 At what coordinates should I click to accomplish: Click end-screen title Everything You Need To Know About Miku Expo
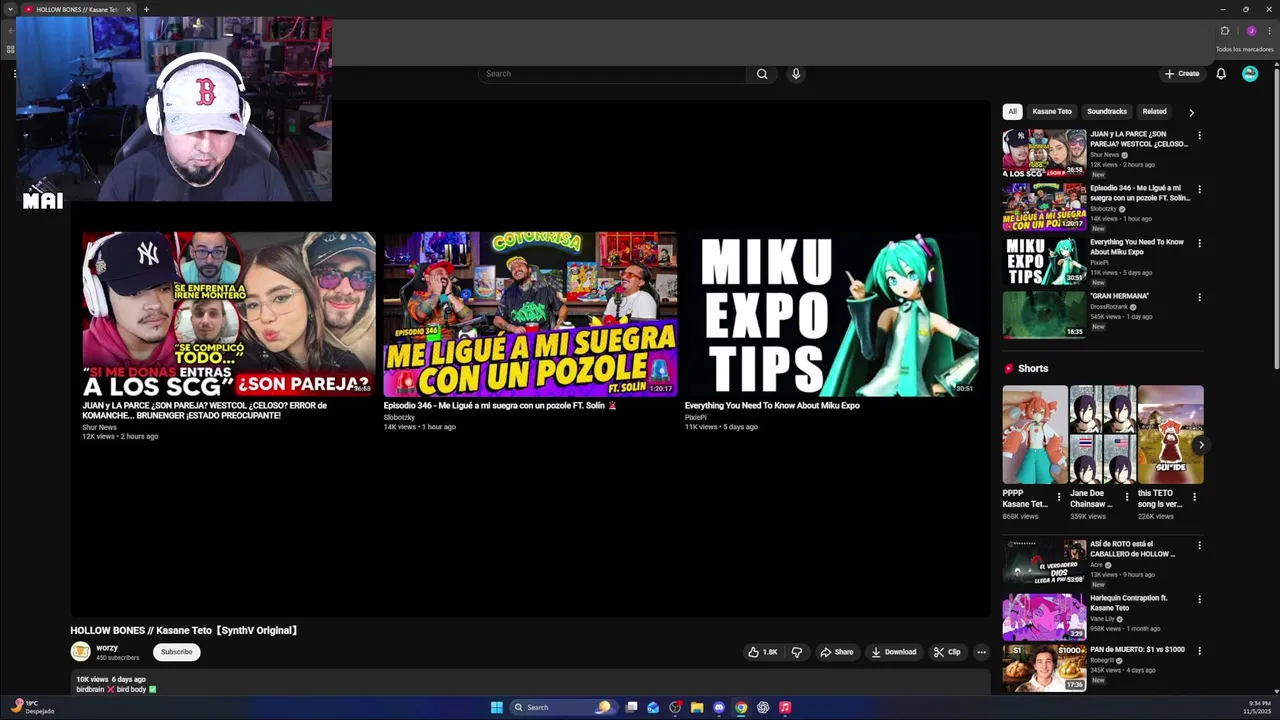click(772, 406)
